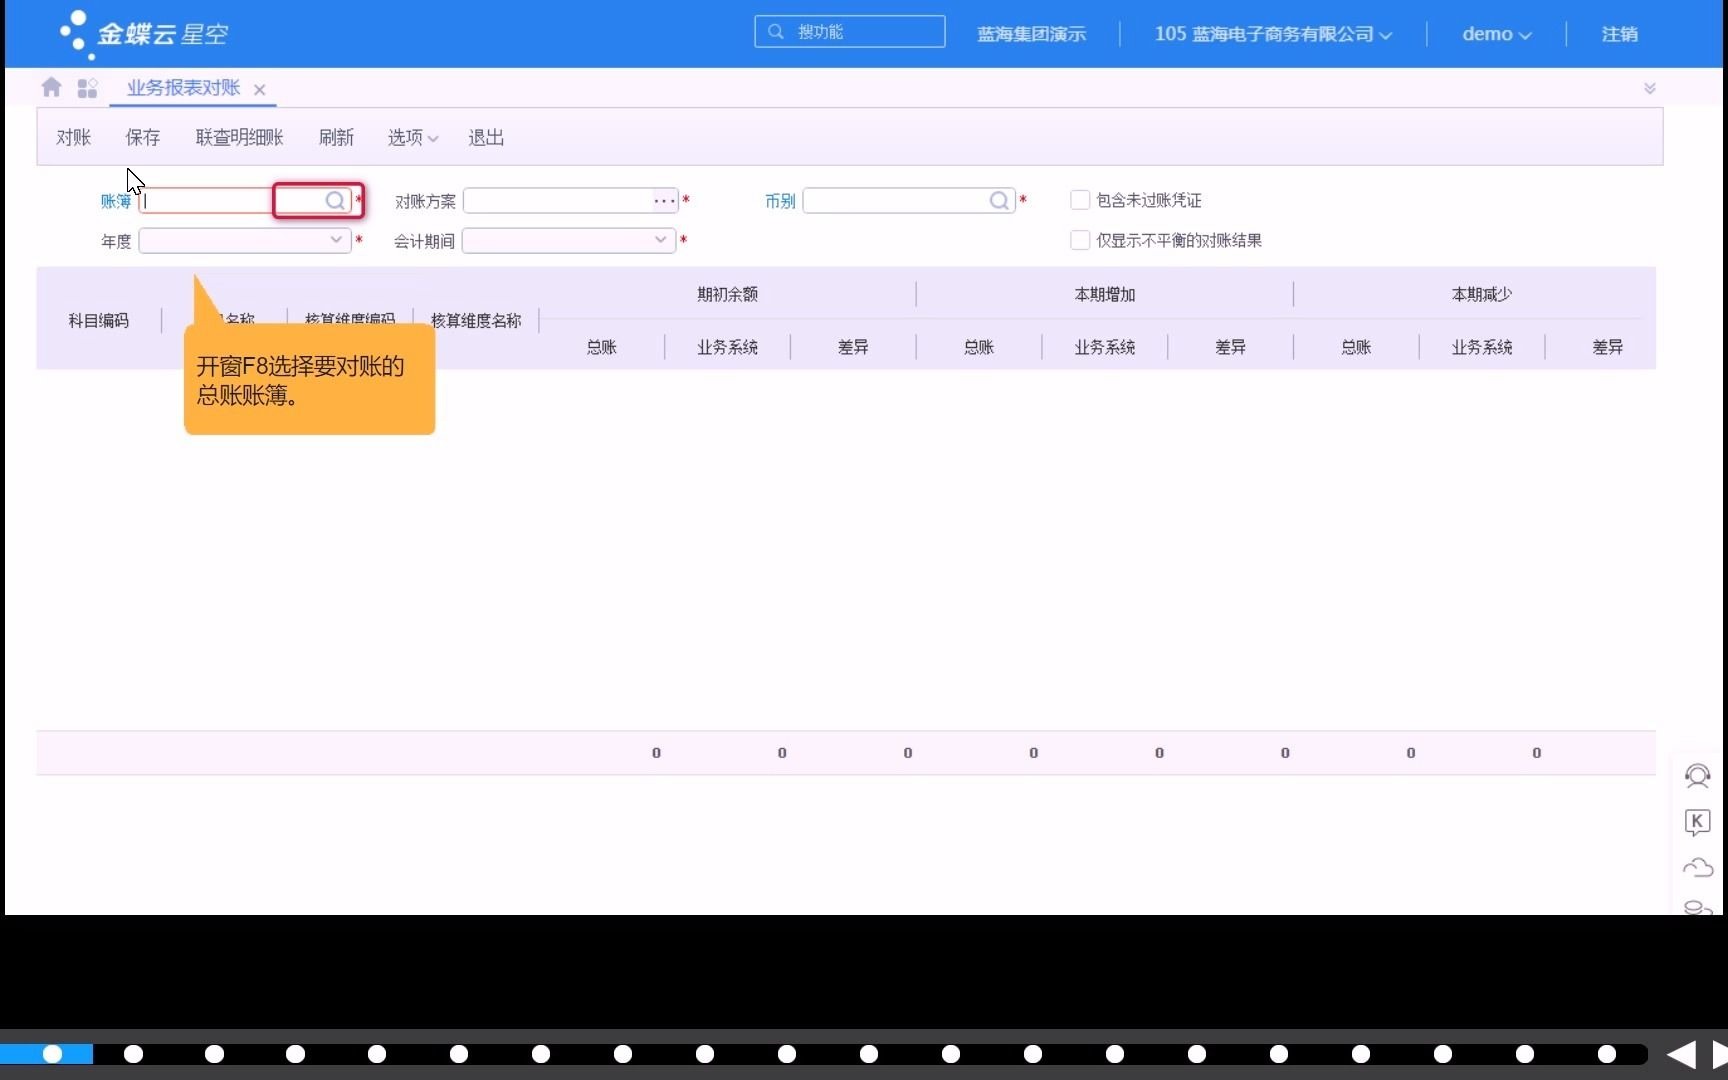Enable 包含未过账凭证 checkbox
Screen dimensions: 1728x1080
tap(1080, 200)
